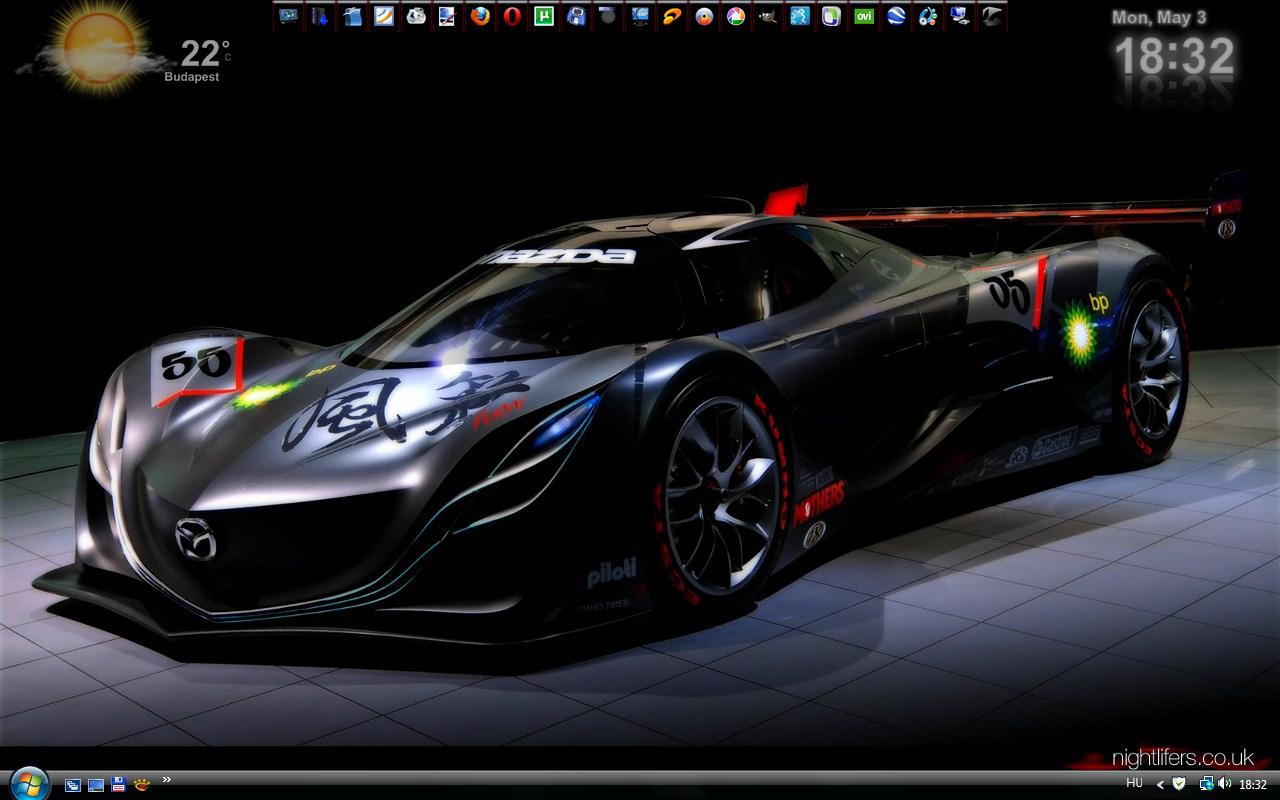Click the large 18:32 clock widget
Viewport: 1280px width, 800px height.
(1174, 56)
